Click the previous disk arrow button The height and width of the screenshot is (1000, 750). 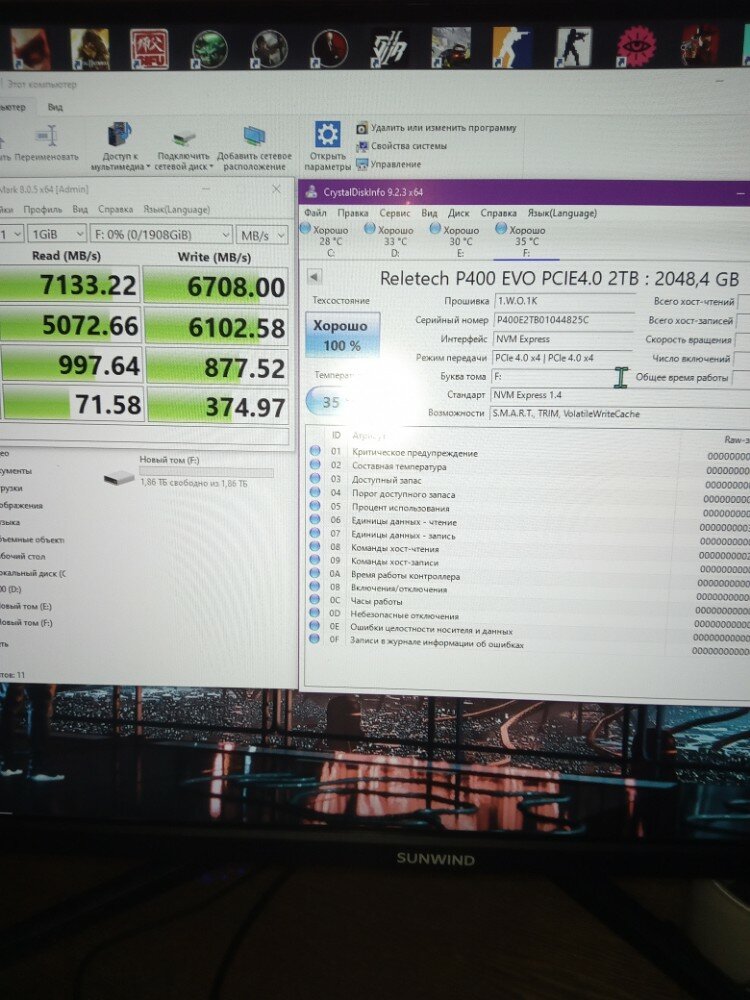point(314,277)
